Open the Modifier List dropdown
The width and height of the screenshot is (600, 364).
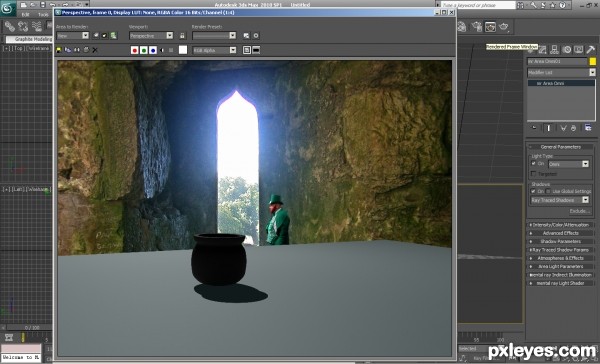(561, 72)
